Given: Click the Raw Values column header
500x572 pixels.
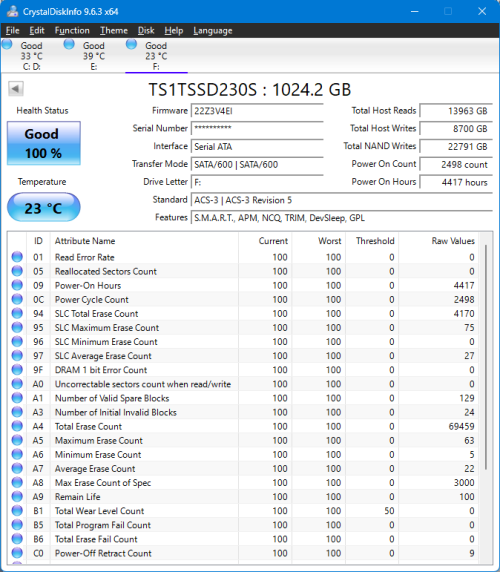Looking at the screenshot, I should [439, 241].
